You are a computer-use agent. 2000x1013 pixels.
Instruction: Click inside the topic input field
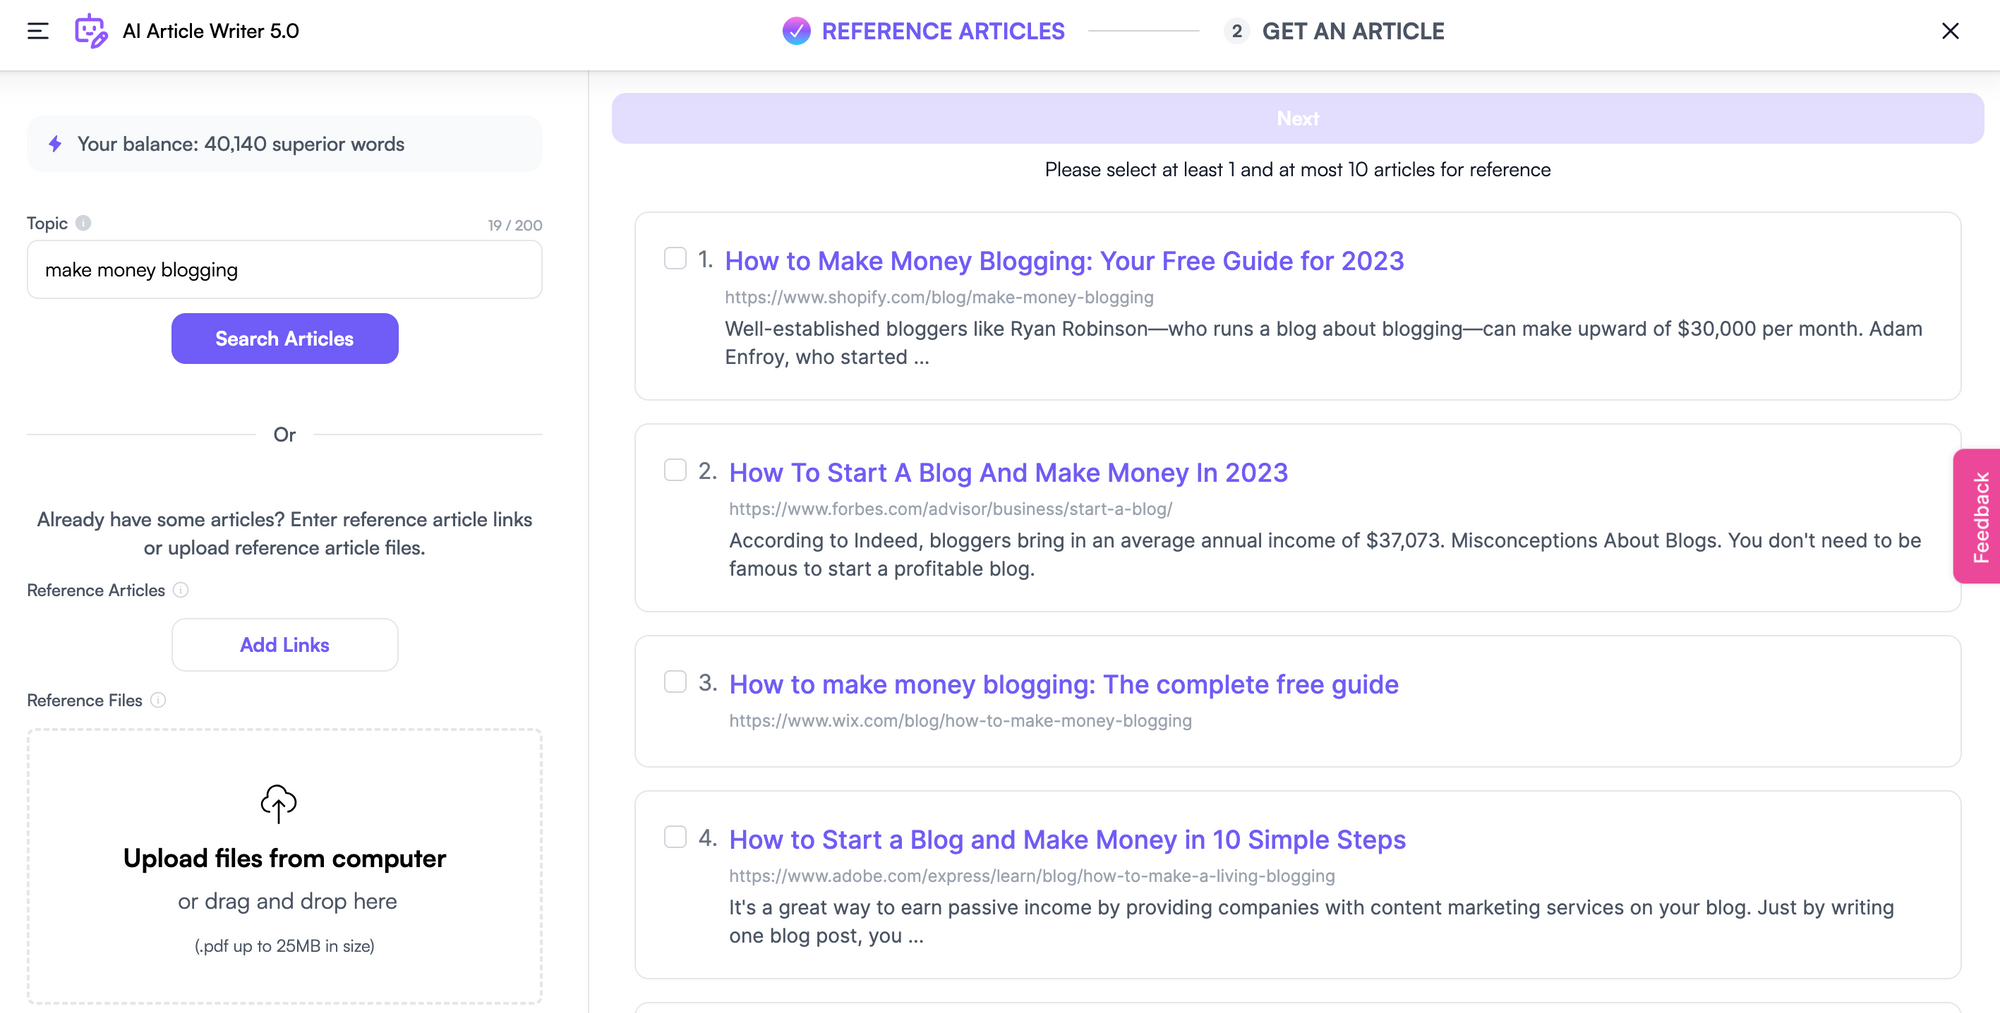coord(284,269)
